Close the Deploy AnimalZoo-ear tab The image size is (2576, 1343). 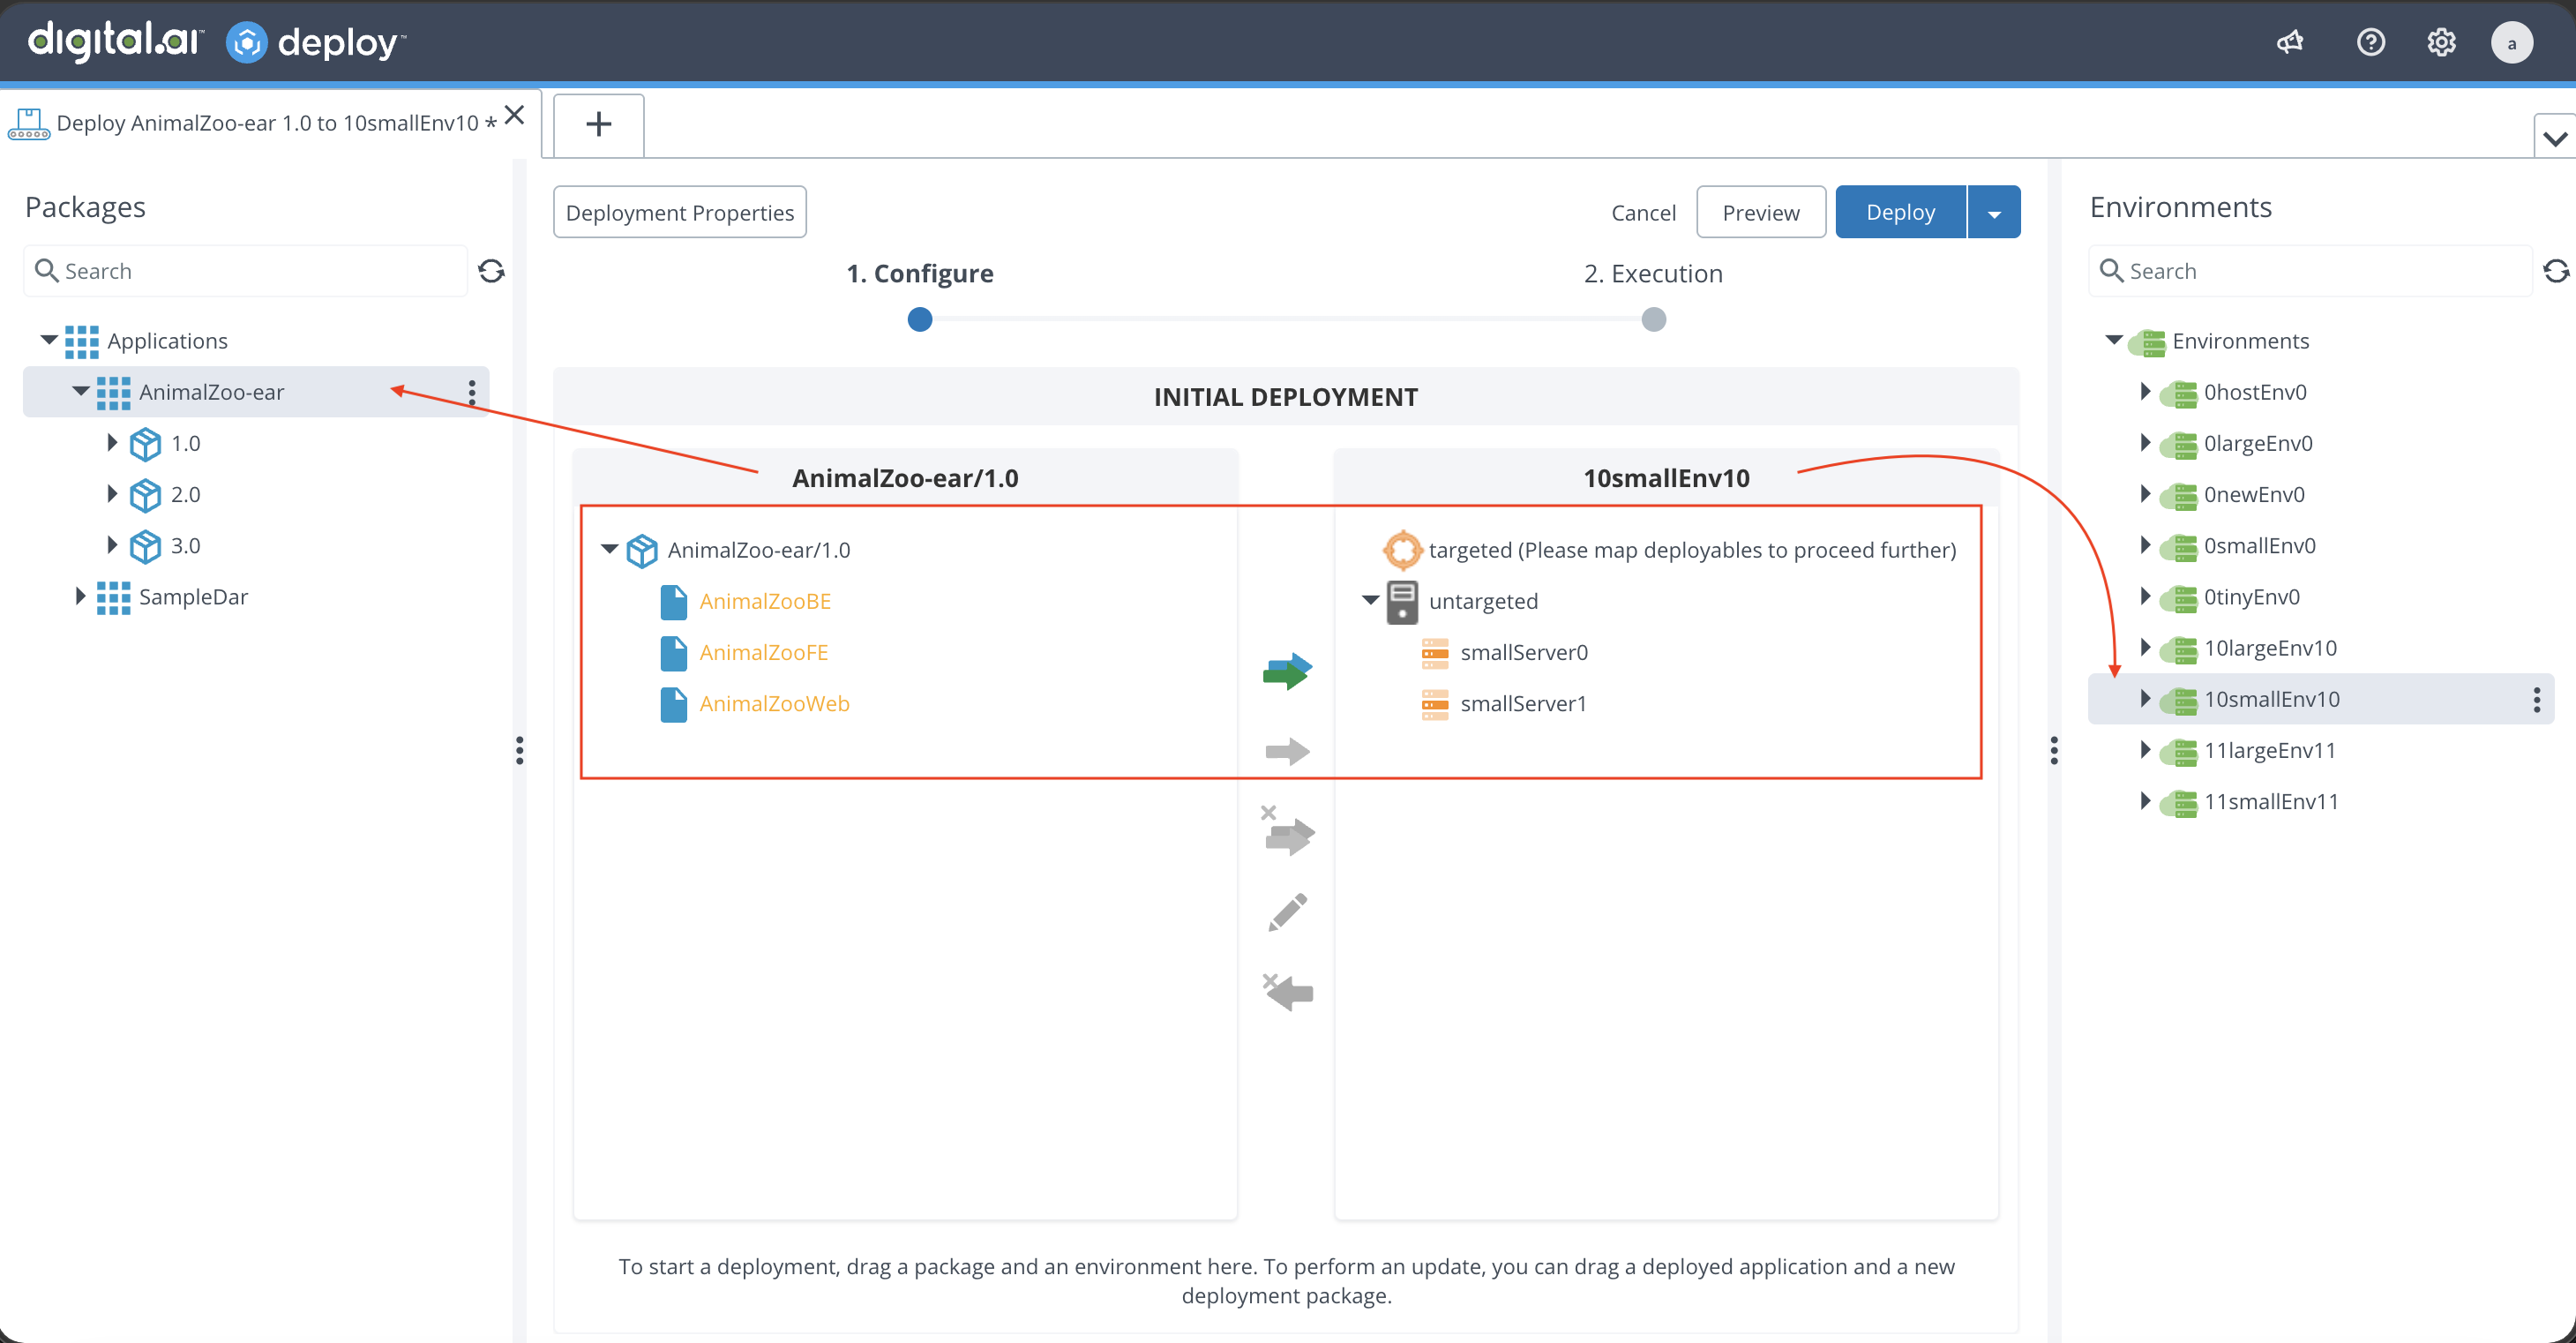click(514, 115)
